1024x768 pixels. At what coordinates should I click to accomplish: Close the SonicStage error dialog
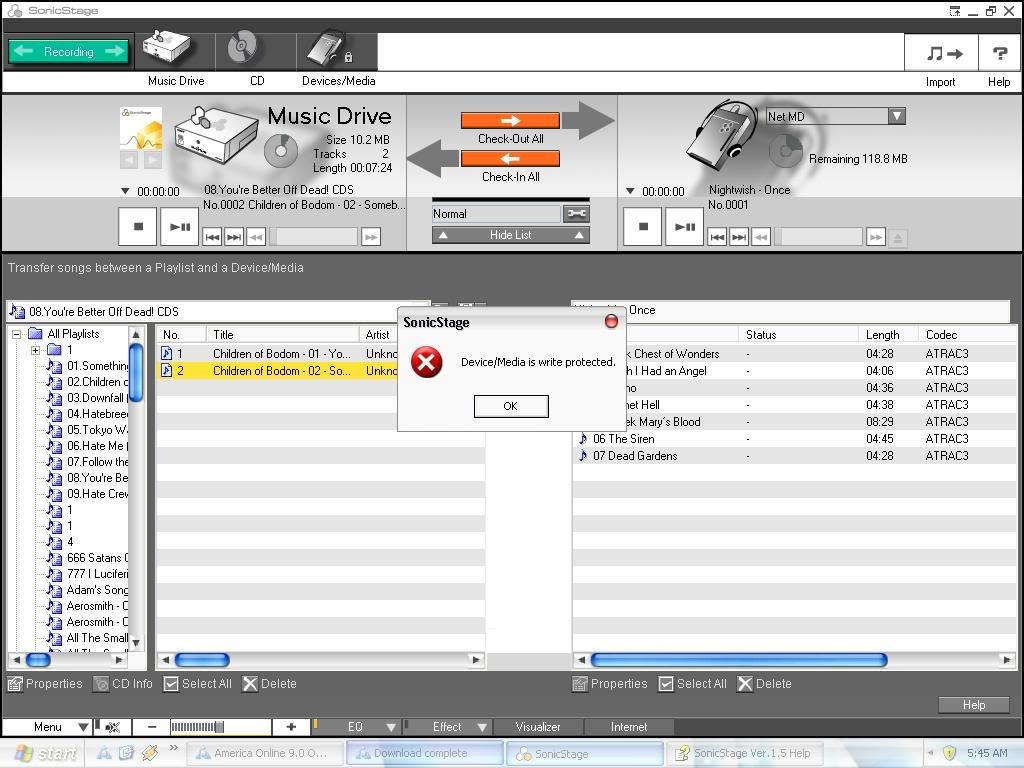[x=611, y=321]
